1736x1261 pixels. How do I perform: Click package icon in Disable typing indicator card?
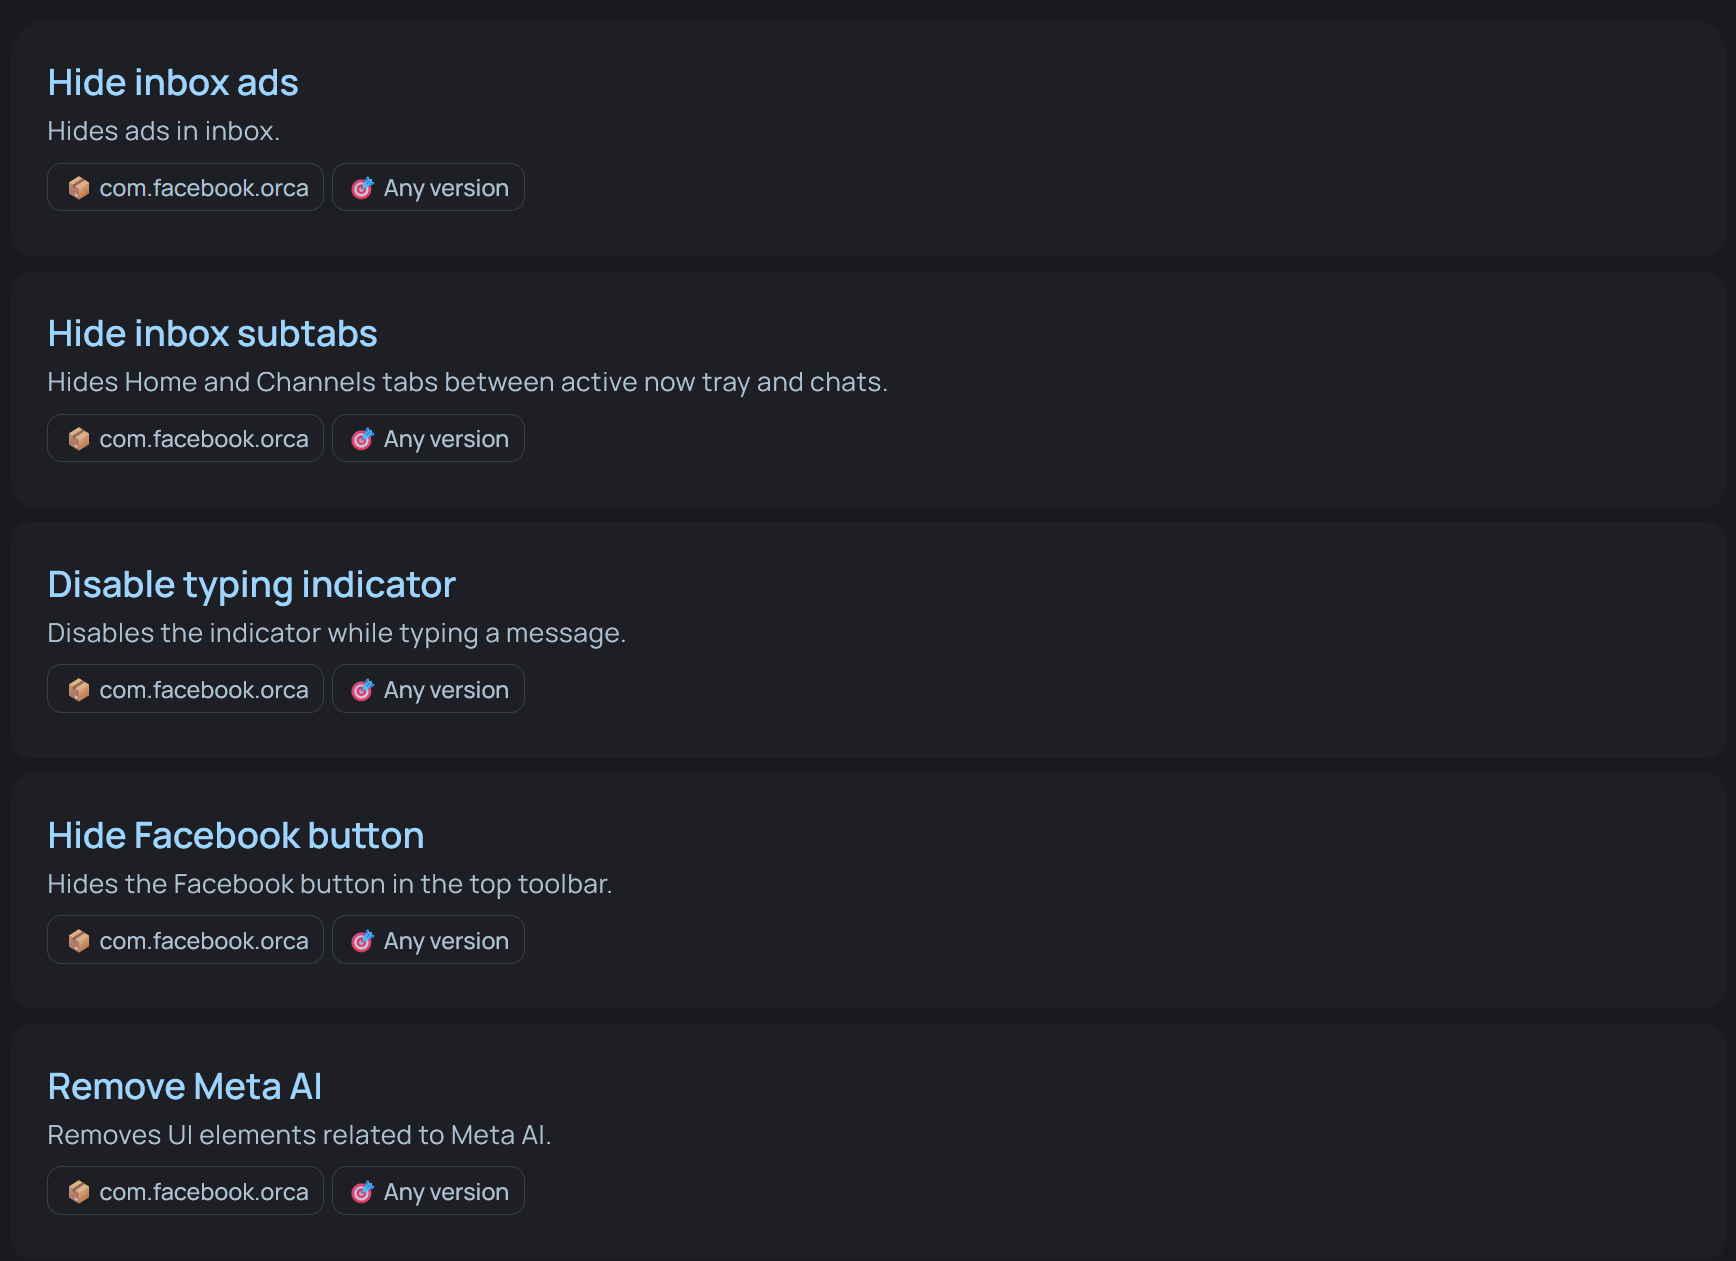coord(79,690)
